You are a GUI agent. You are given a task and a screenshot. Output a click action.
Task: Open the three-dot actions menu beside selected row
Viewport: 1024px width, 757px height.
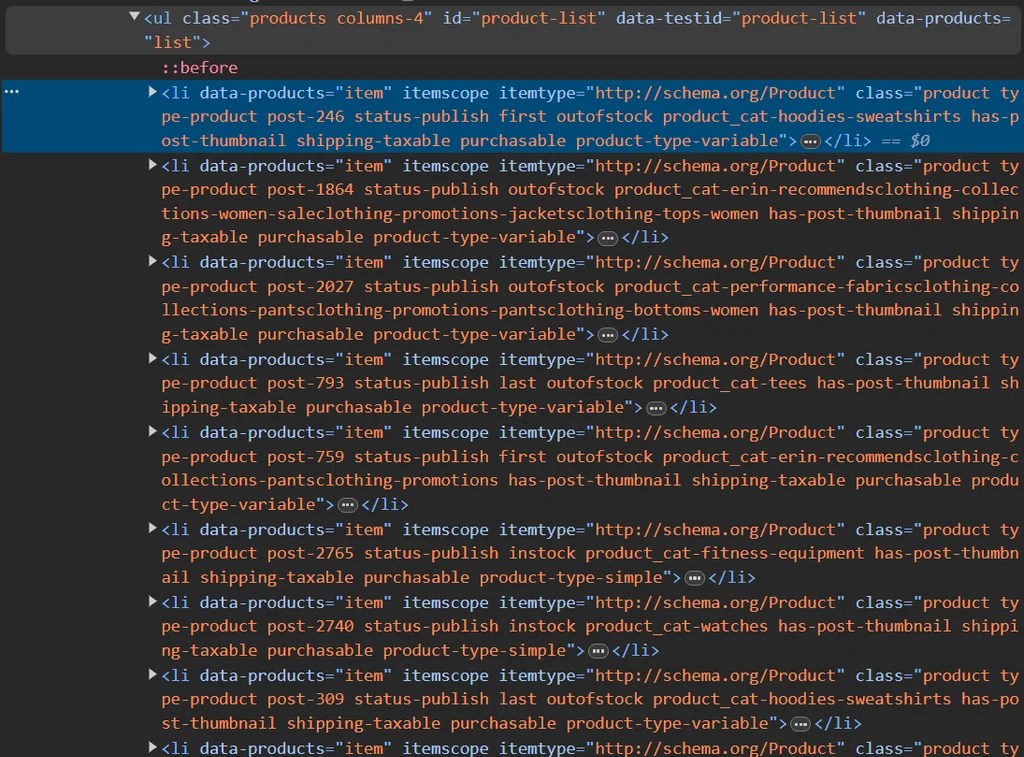[x=12, y=91]
